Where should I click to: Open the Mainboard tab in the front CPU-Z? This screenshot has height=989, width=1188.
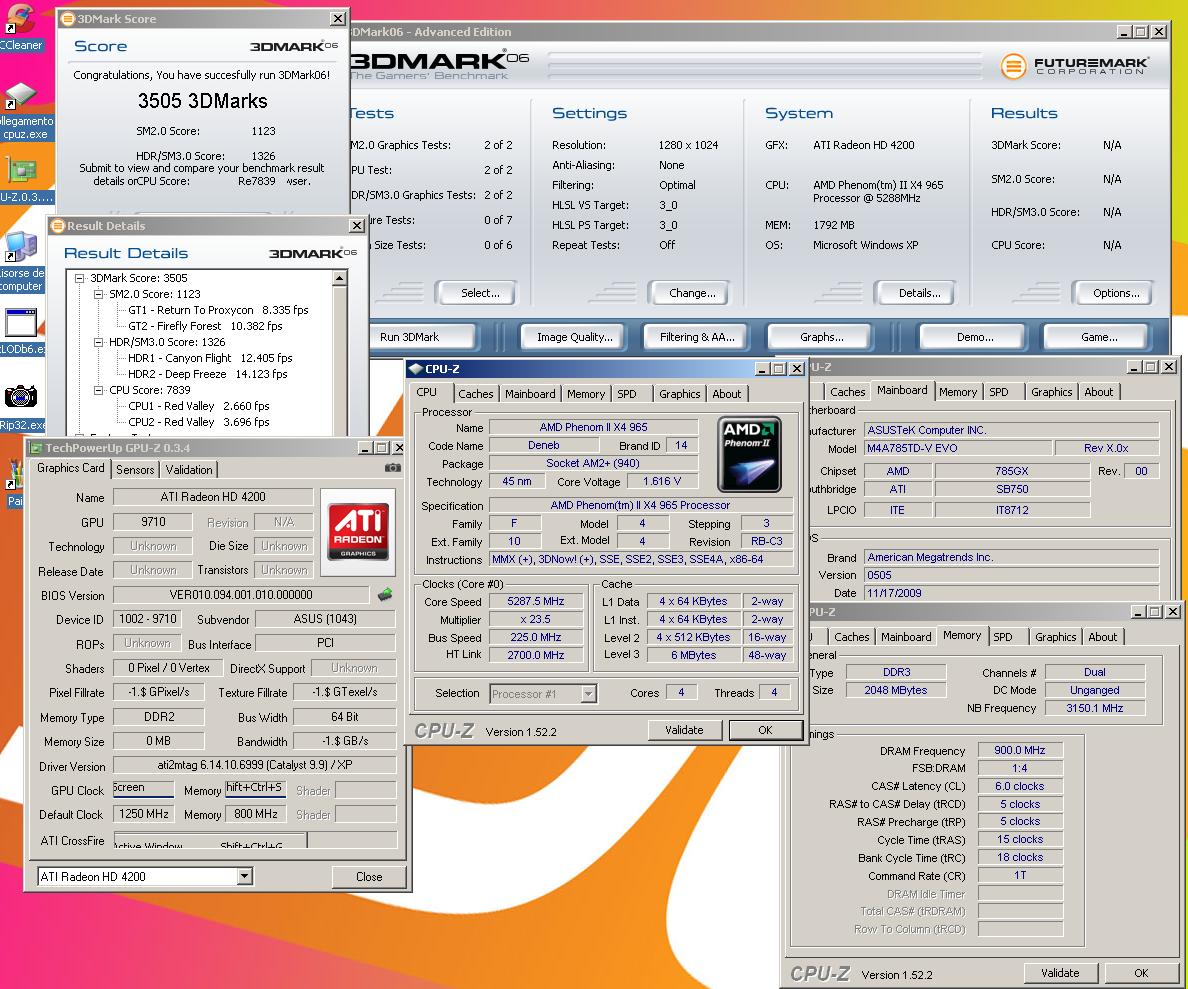pos(530,394)
